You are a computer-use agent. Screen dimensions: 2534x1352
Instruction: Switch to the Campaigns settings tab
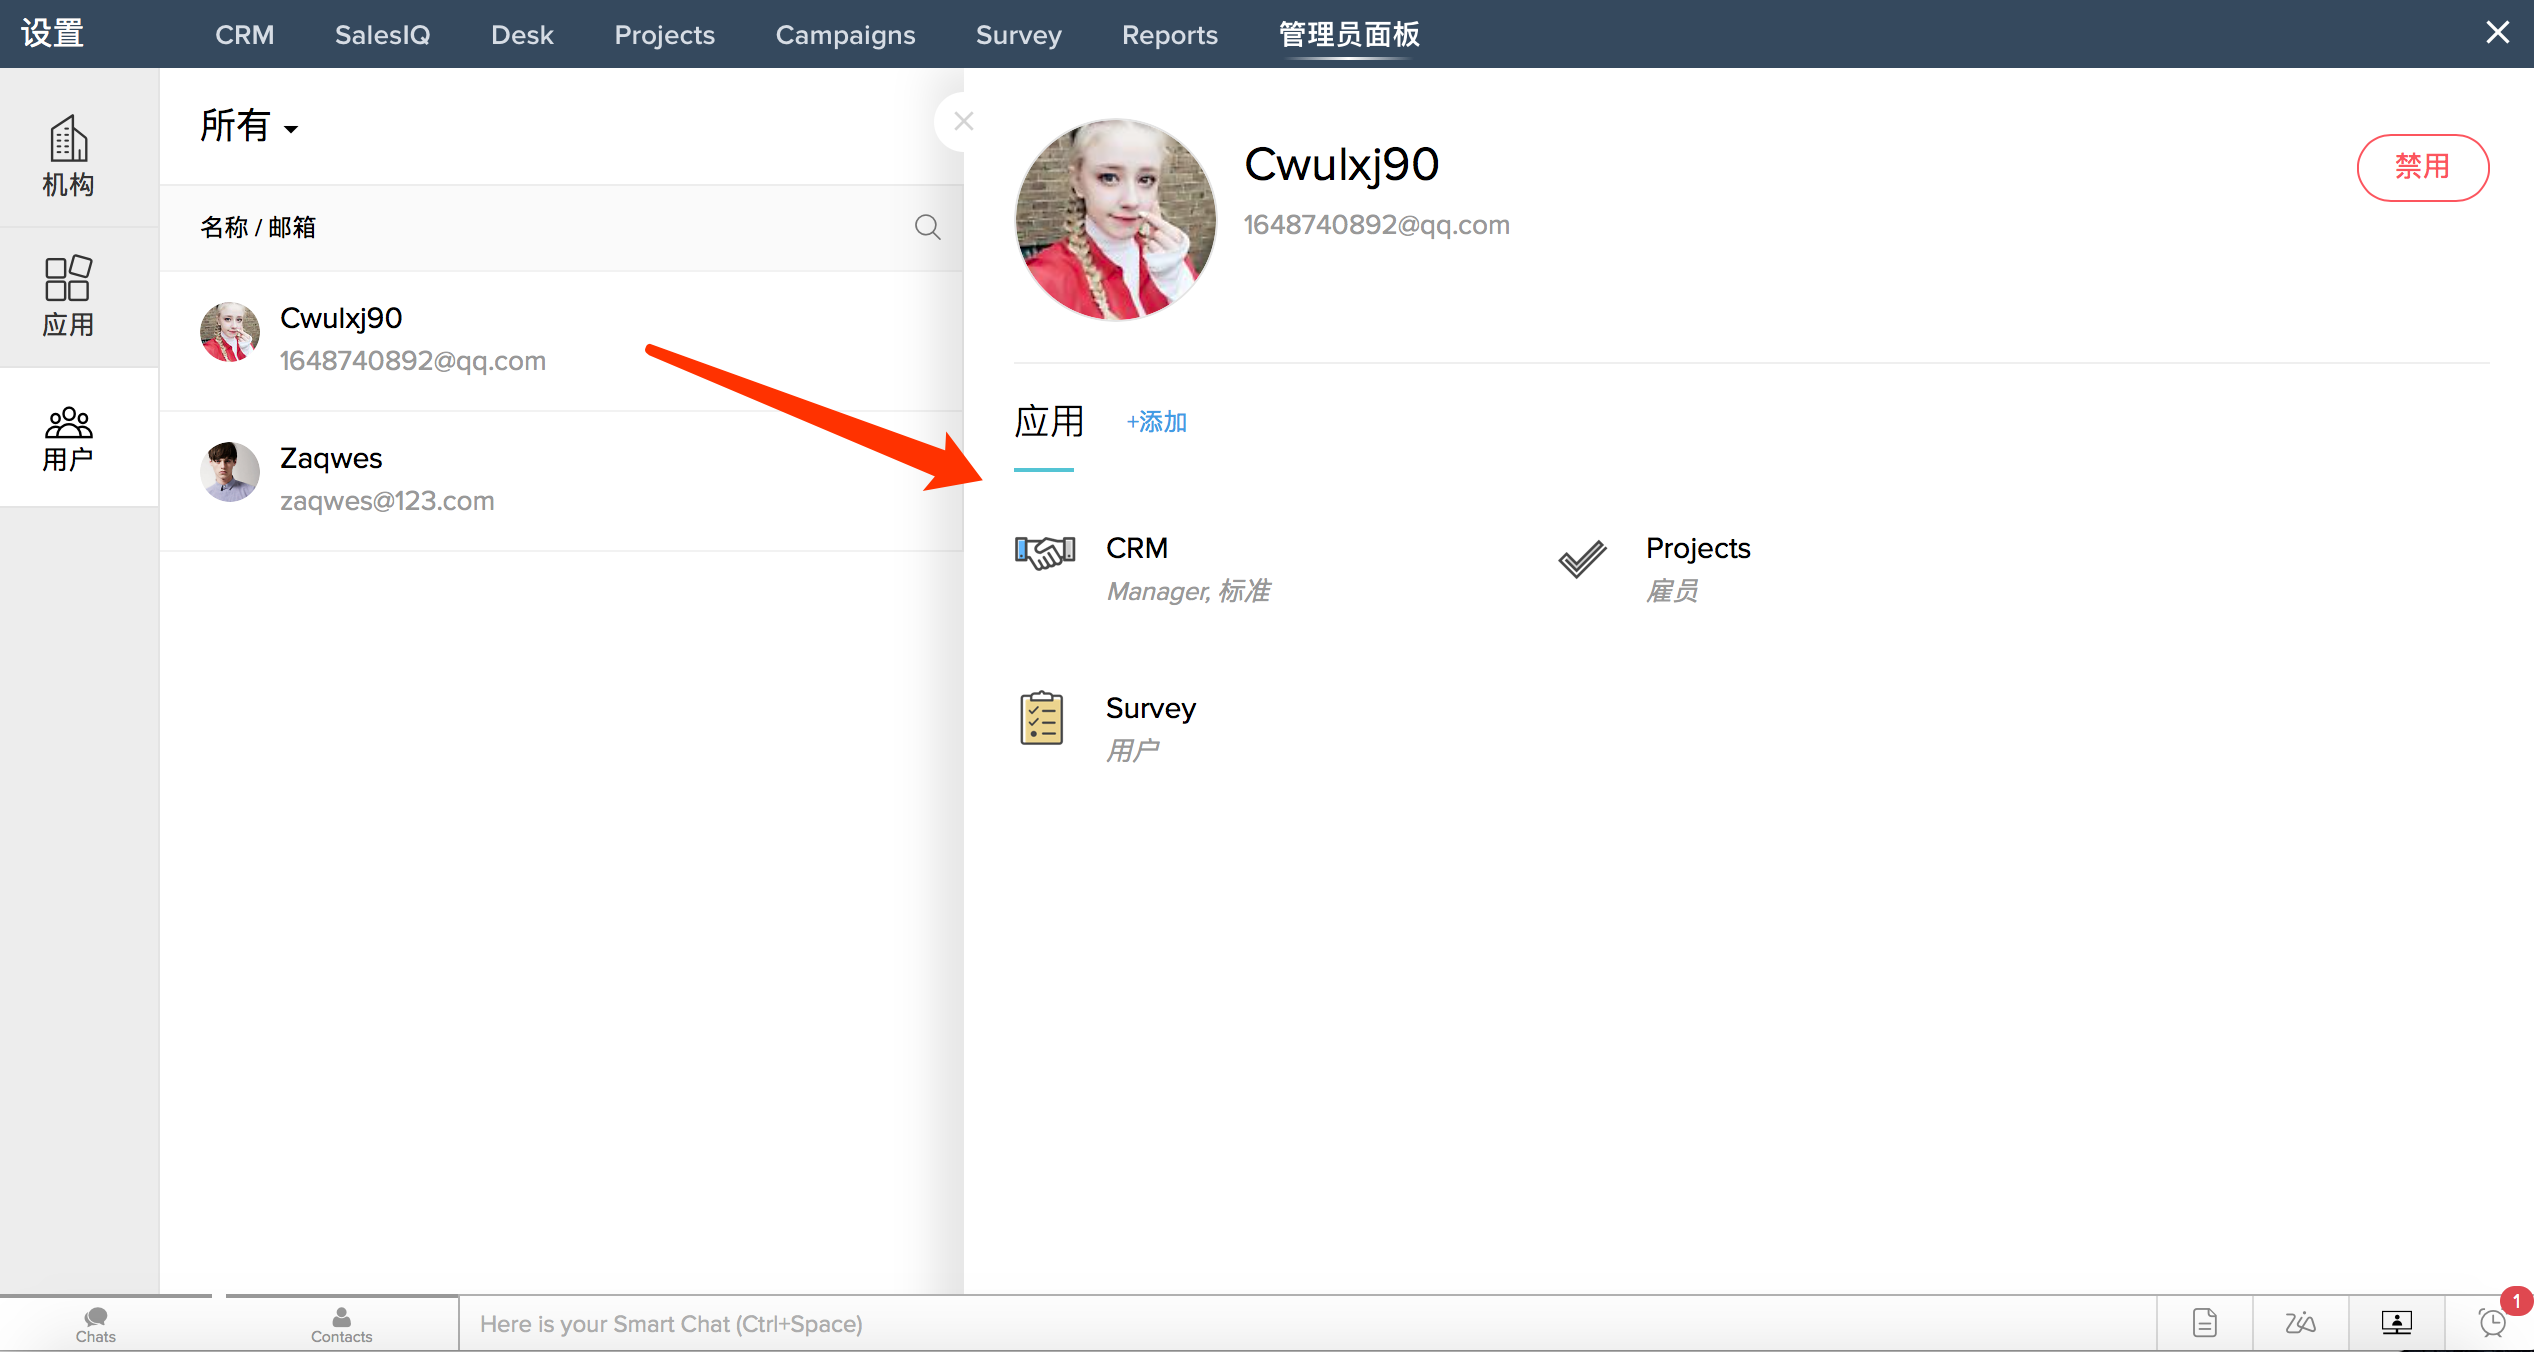[x=845, y=35]
